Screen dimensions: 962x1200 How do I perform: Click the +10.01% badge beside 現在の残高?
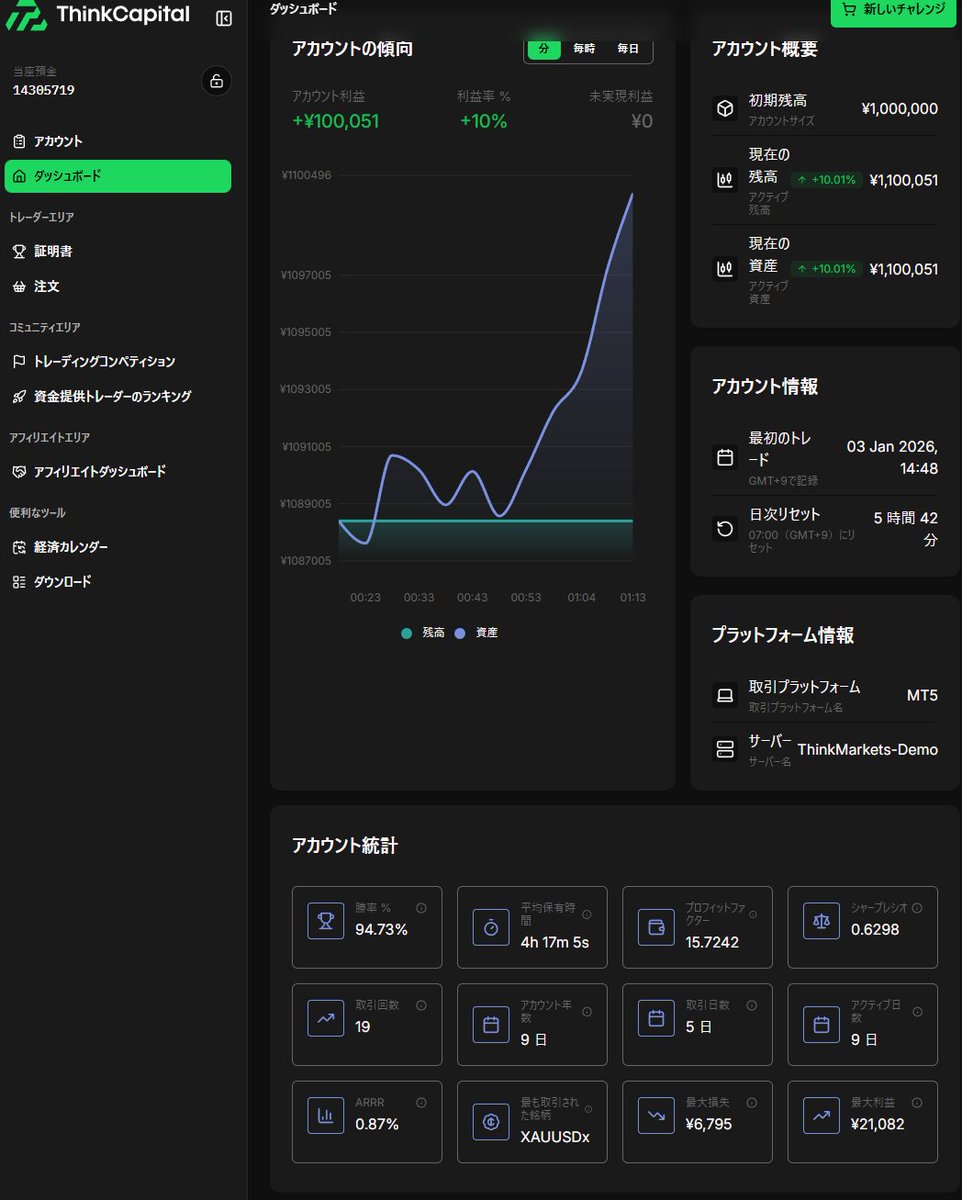[x=826, y=180]
